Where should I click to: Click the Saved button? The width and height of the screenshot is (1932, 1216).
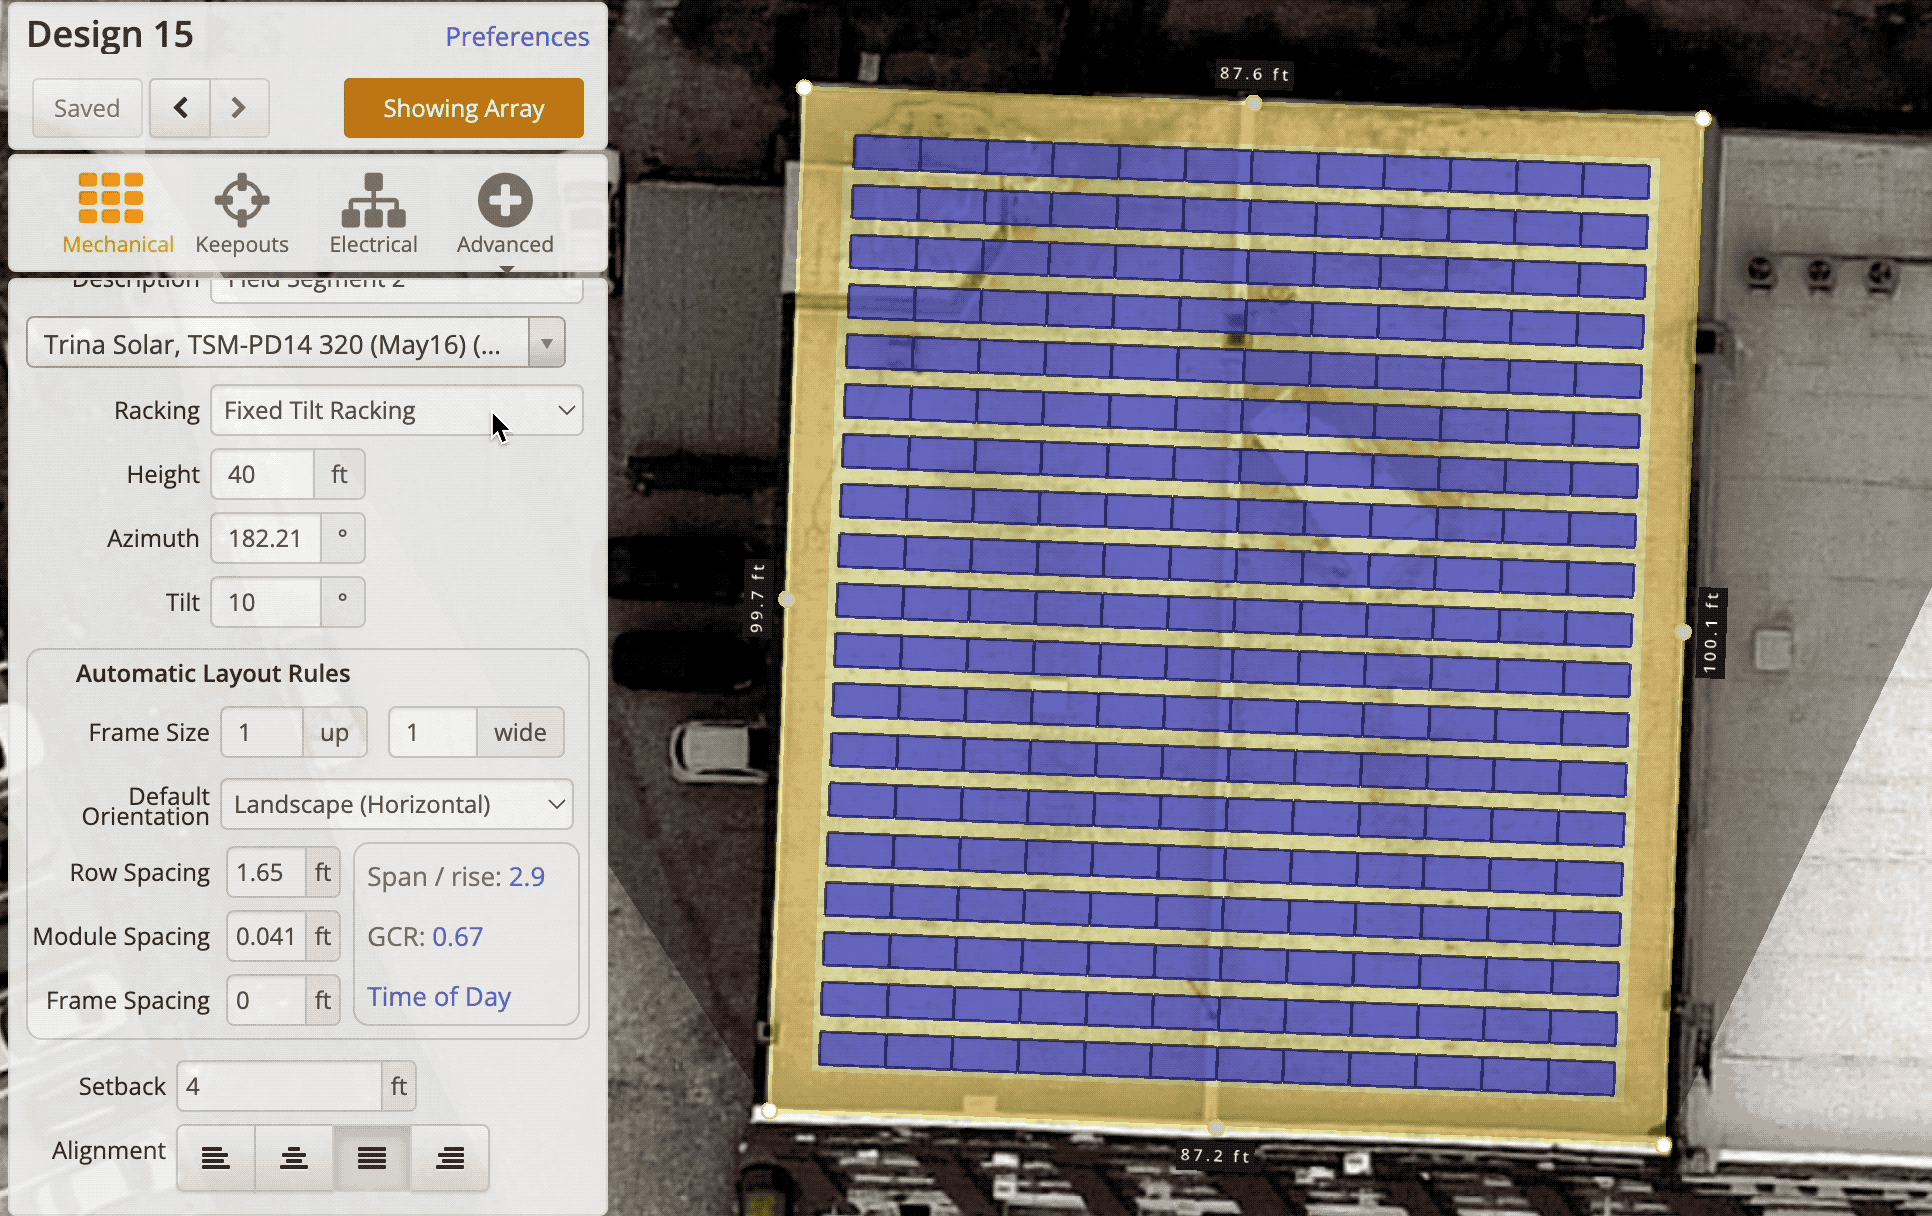[x=87, y=108]
